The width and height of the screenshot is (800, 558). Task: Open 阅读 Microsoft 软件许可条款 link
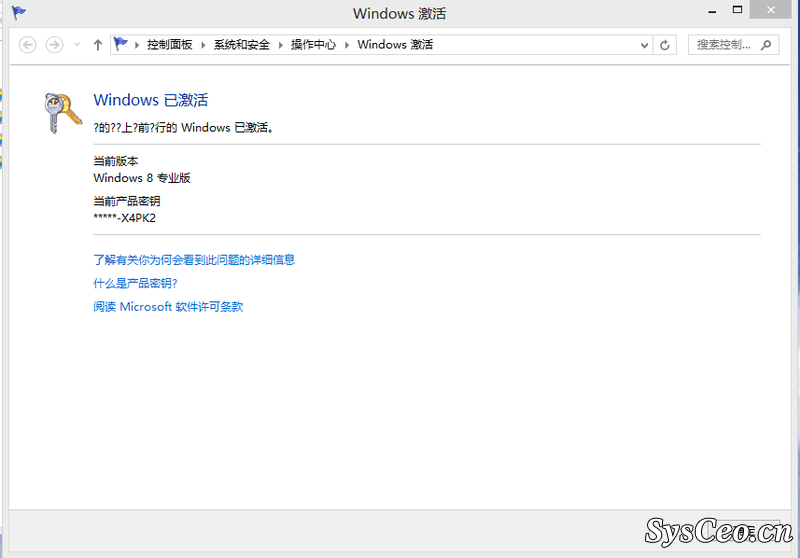pyautogui.click(x=168, y=307)
